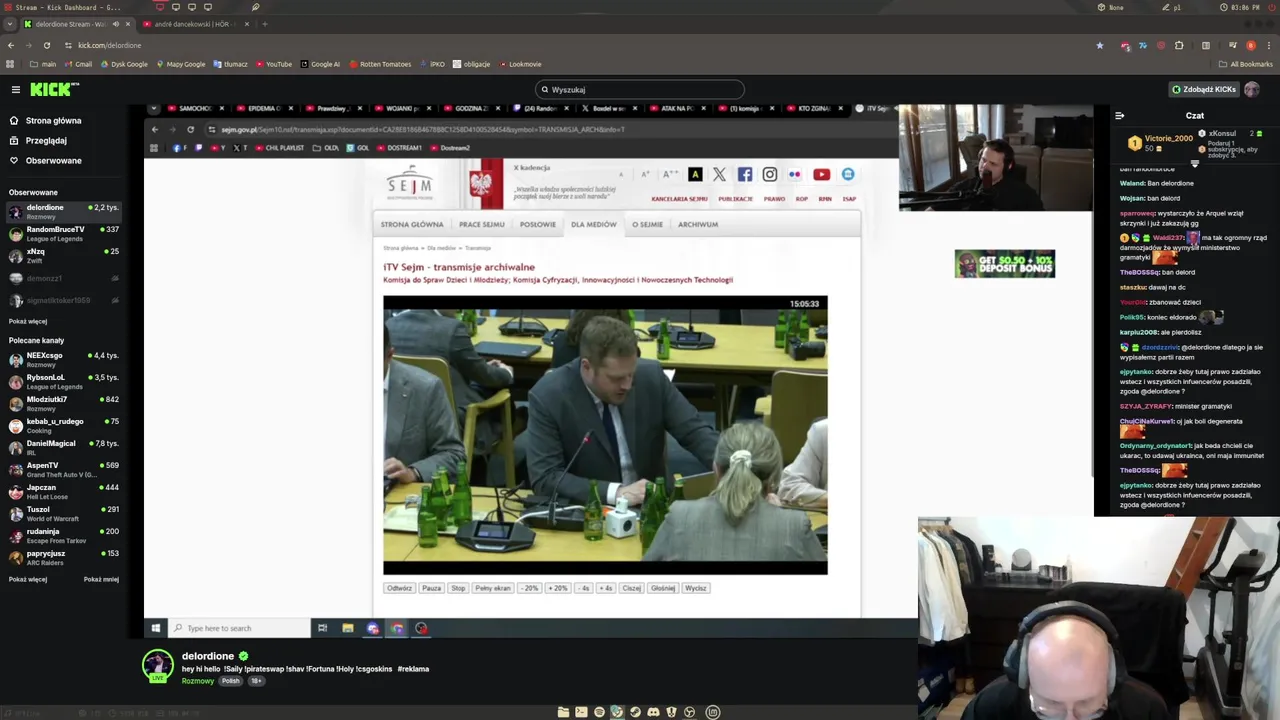Click the YouTube icon on Sejm header
1280x720 pixels.
pyautogui.click(x=821, y=174)
